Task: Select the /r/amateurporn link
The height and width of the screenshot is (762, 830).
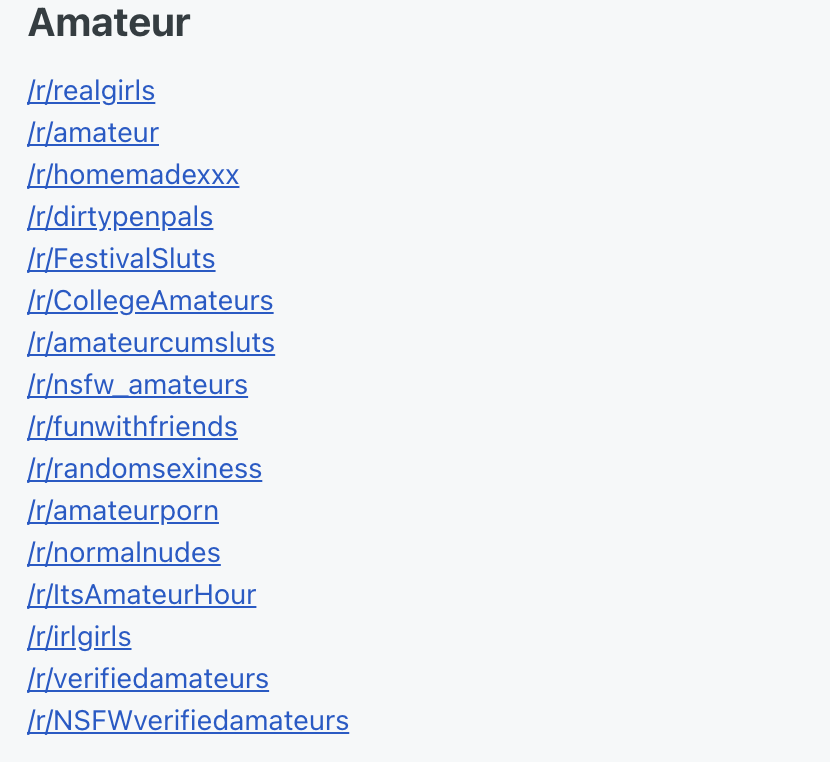Action: pos(123,511)
